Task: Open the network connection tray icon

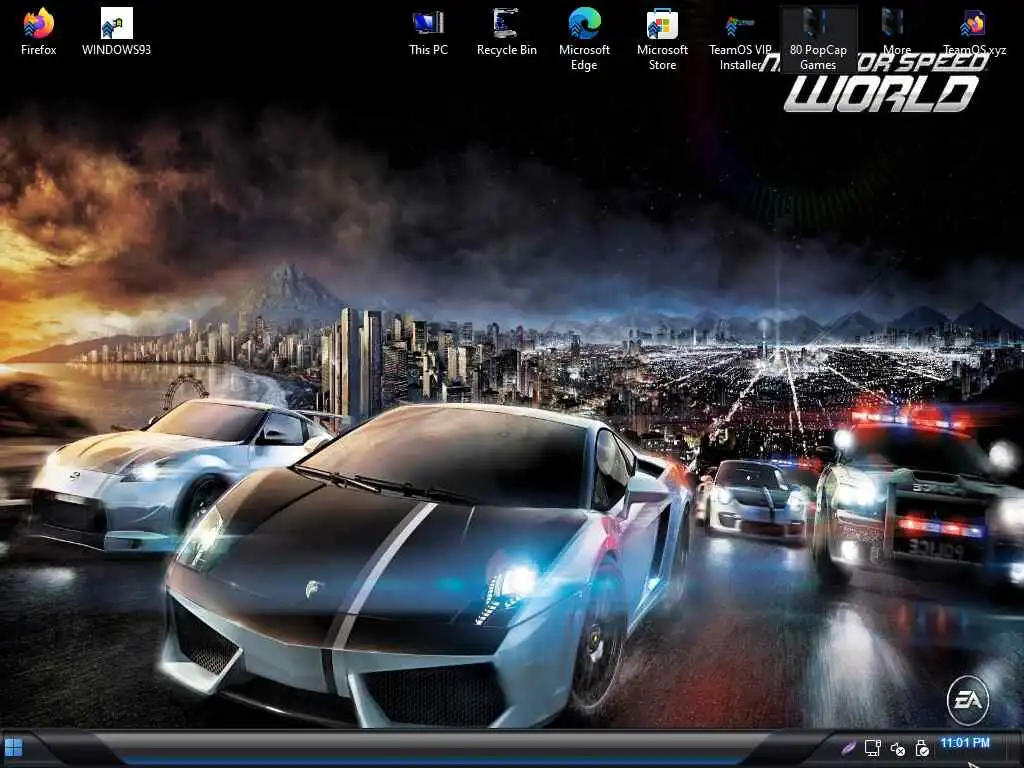Action: click(x=872, y=748)
